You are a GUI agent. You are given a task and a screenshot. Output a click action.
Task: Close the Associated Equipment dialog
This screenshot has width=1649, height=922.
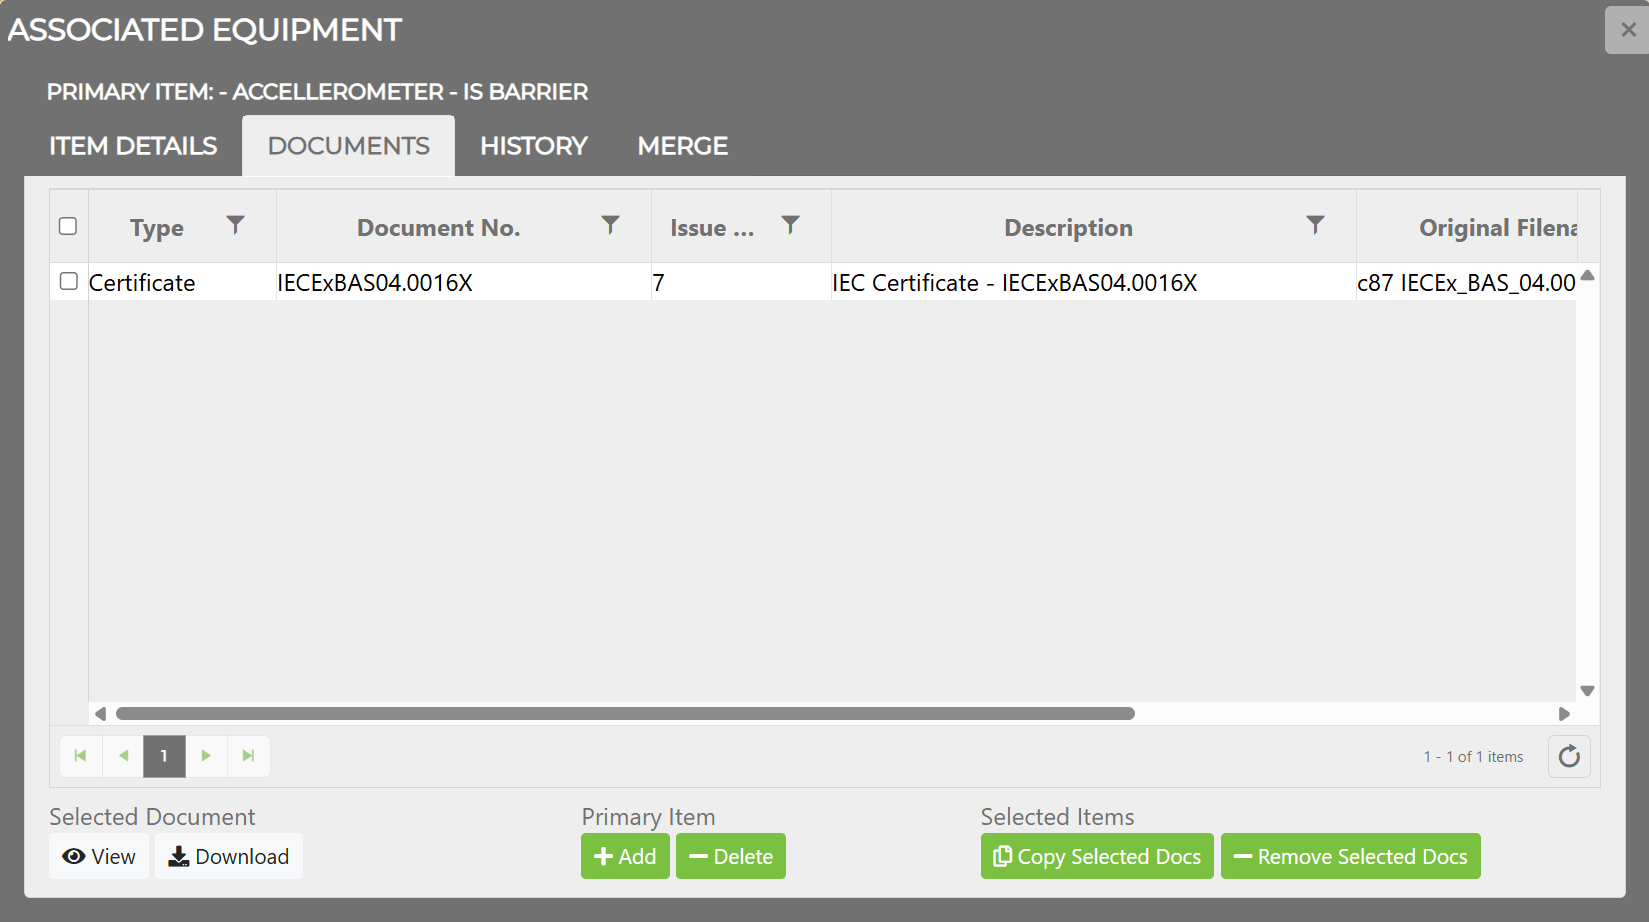click(x=1628, y=30)
